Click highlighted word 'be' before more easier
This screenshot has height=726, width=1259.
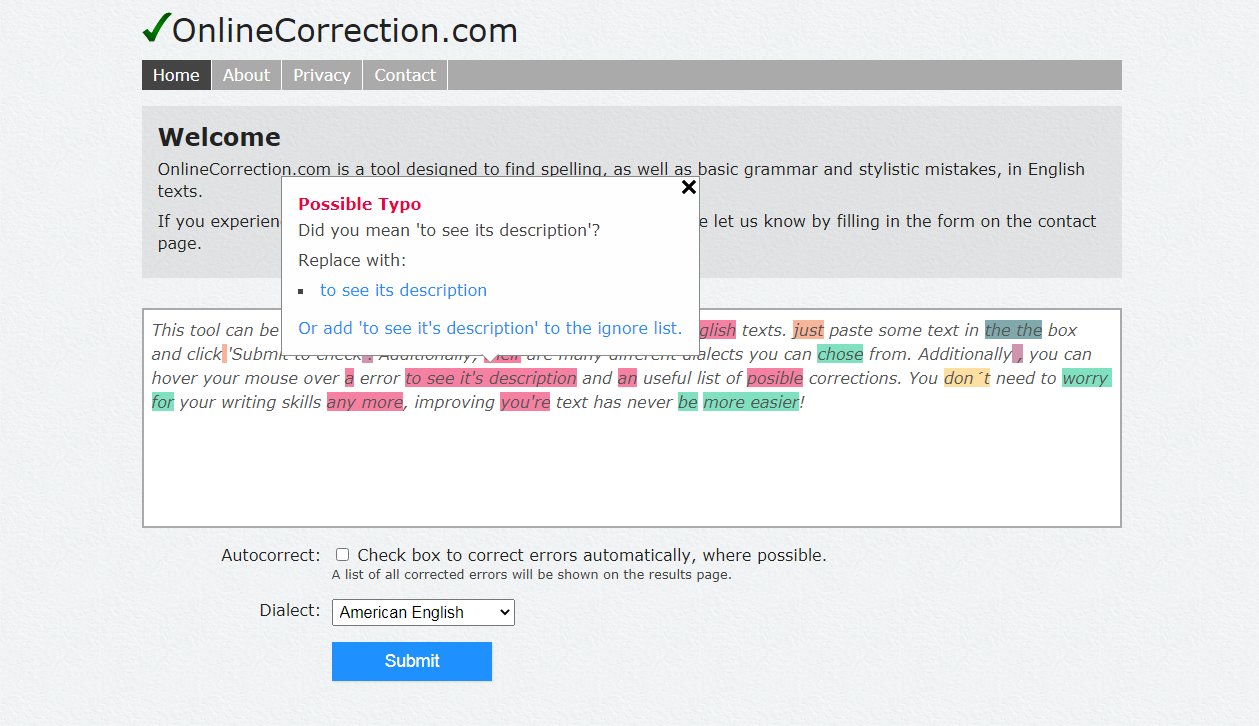click(x=688, y=402)
